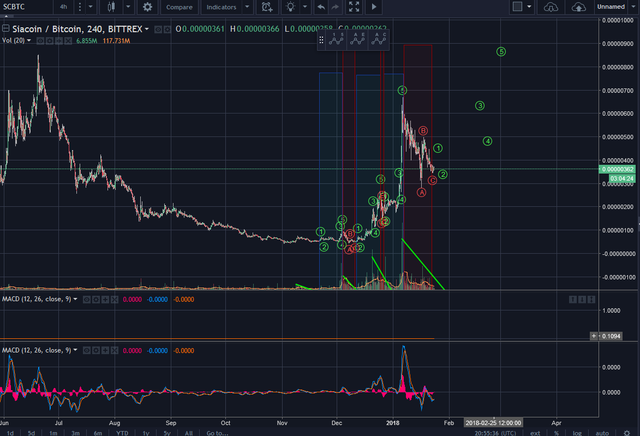Select the 5y date range
The width and height of the screenshot is (640, 436).
[x=167, y=433]
